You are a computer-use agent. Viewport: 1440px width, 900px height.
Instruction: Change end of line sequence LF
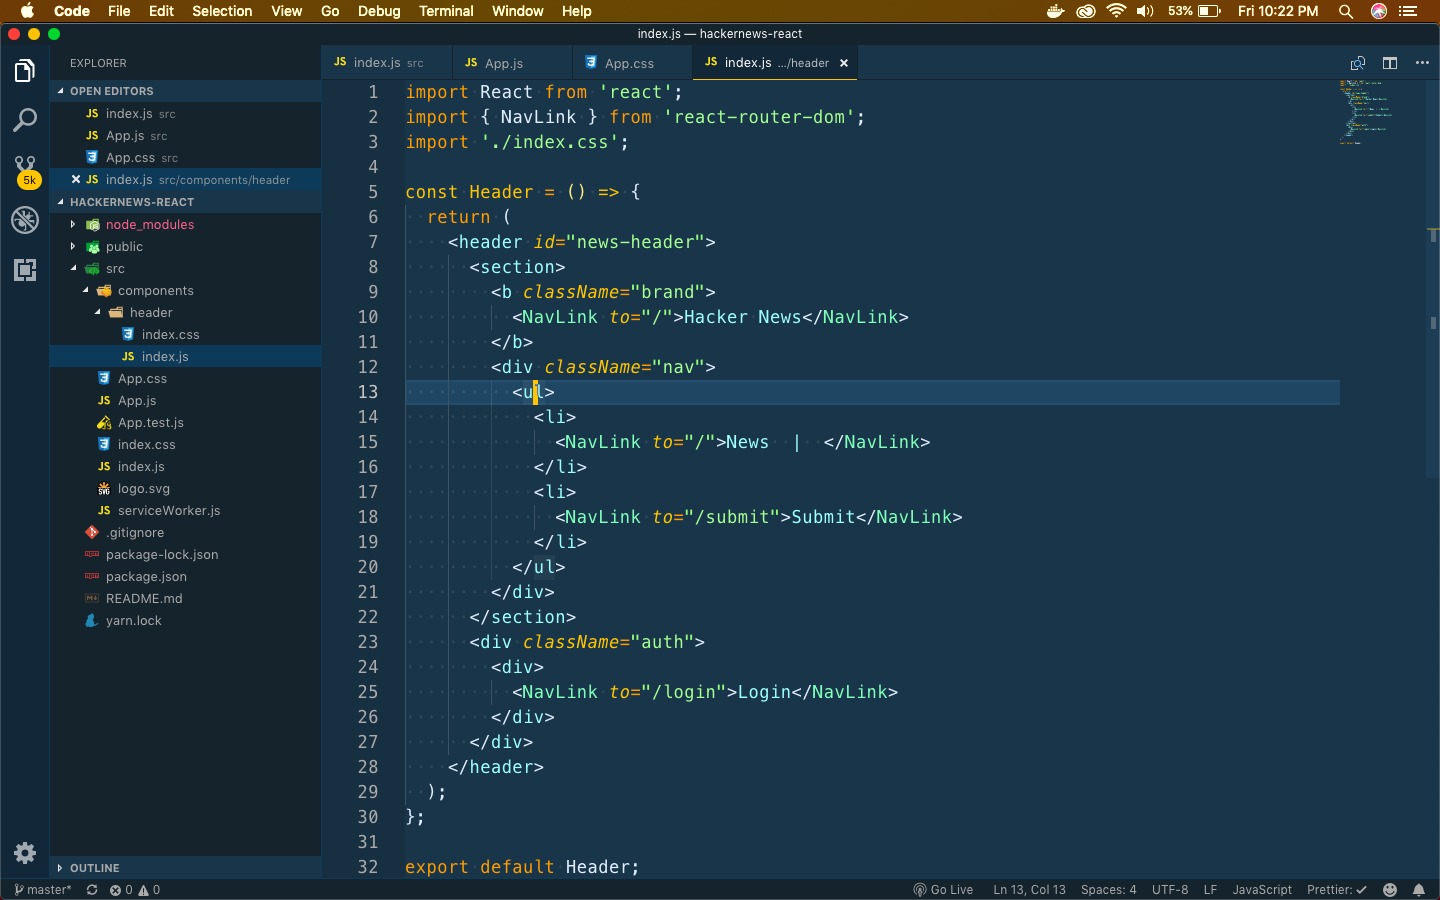point(1210,890)
